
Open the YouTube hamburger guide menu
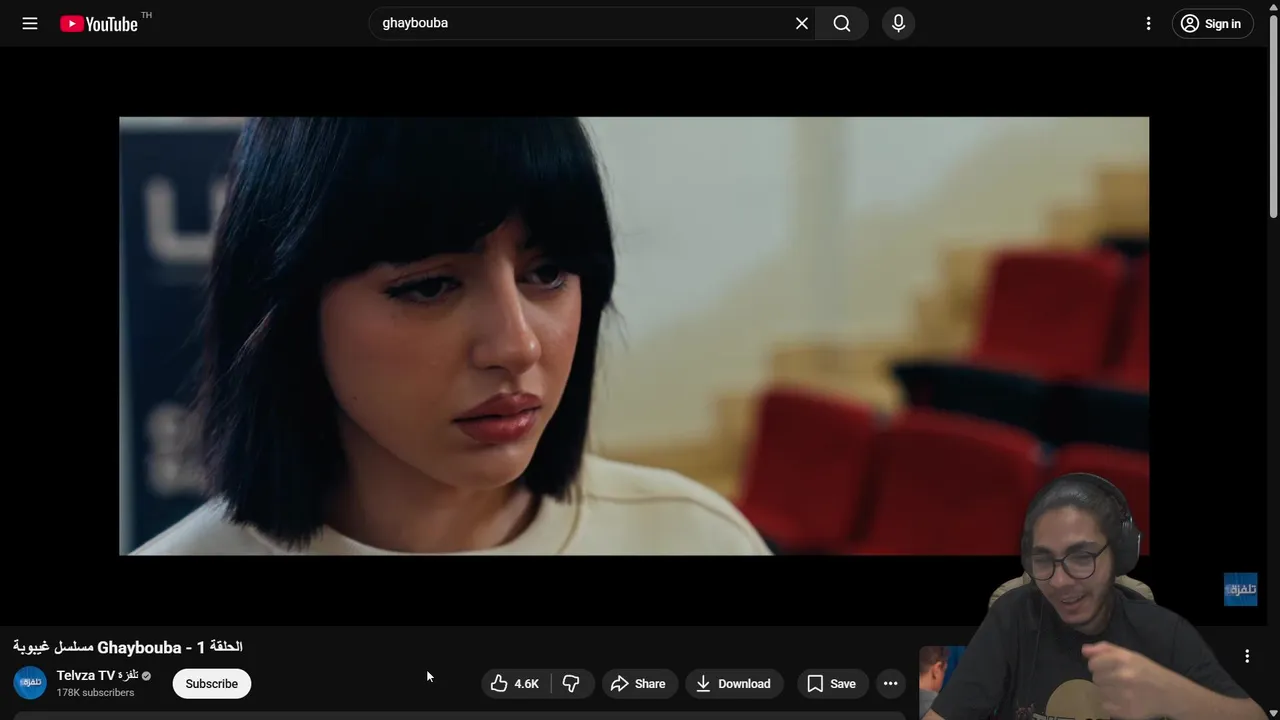(30, 23)
